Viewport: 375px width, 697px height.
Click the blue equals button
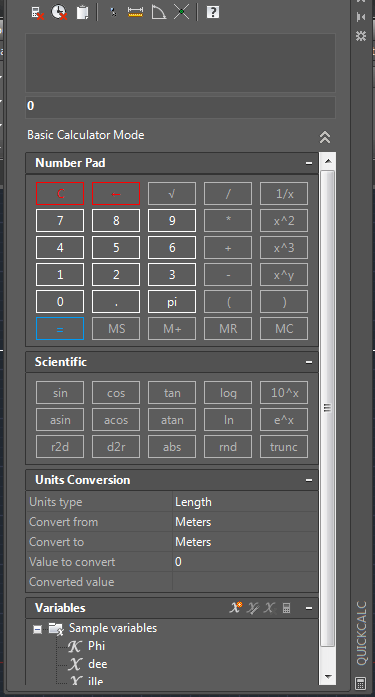tap(60, 328)
